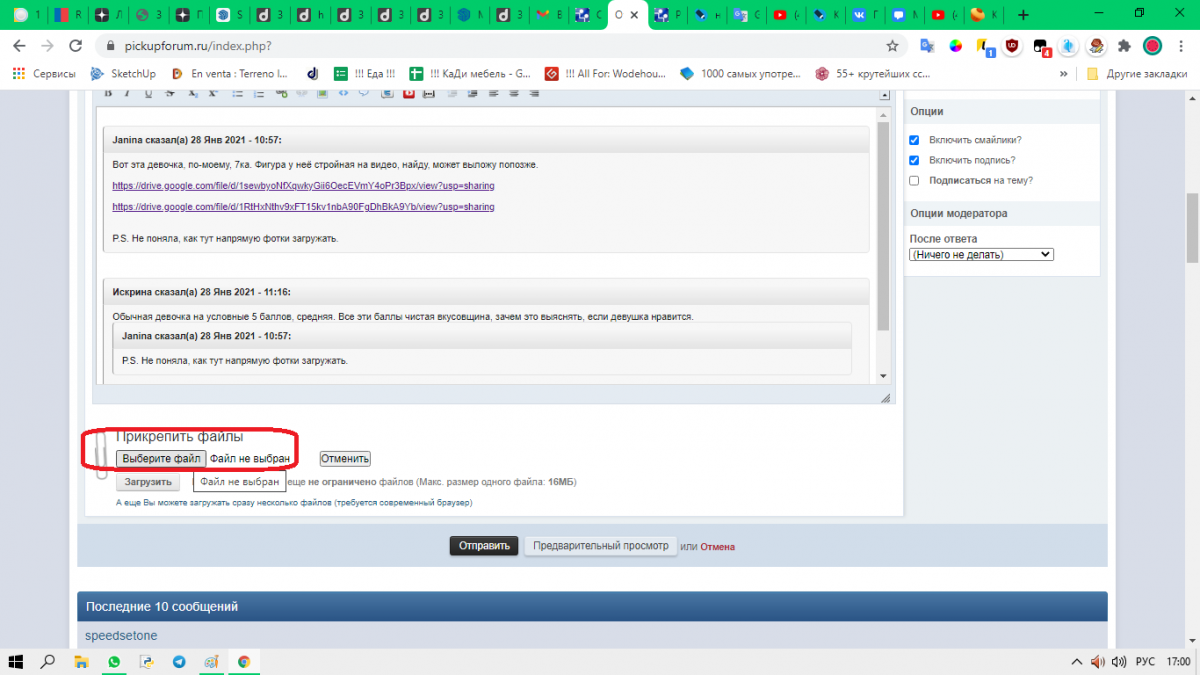The image size is (1200, 675).
Task: Open the Chrome three-dot menu
Action: click(1181, 46)
